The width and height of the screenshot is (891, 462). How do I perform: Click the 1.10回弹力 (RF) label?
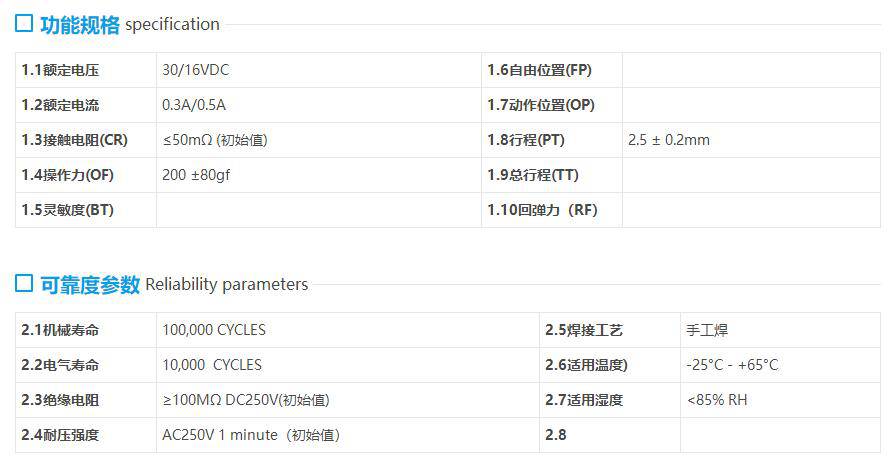[542, 210]
